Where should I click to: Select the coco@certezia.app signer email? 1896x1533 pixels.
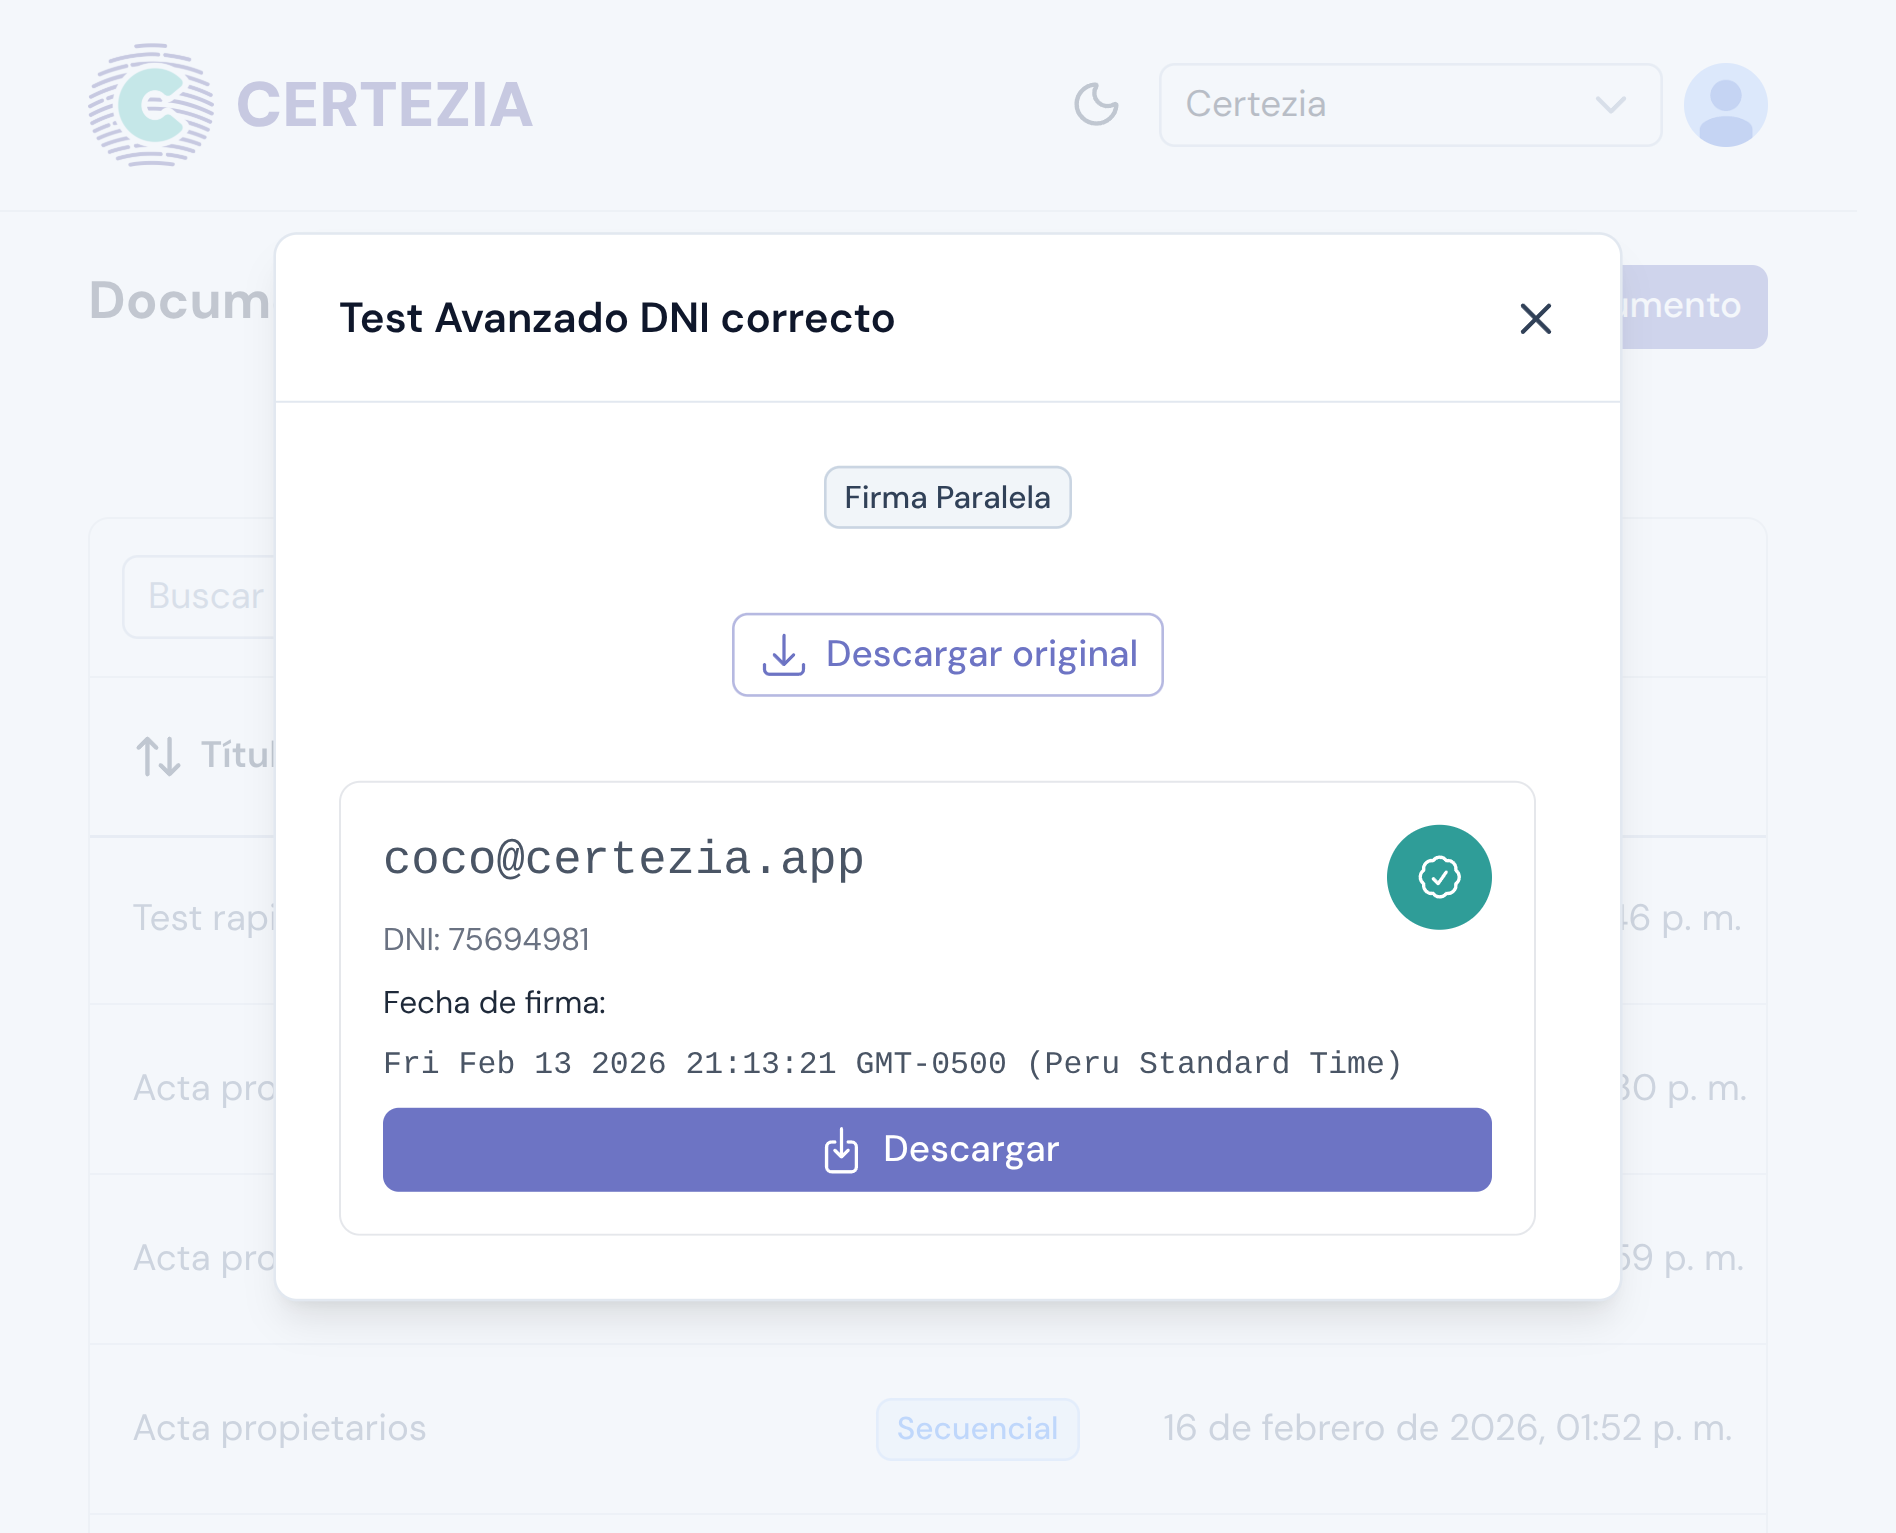coord(623,859)
